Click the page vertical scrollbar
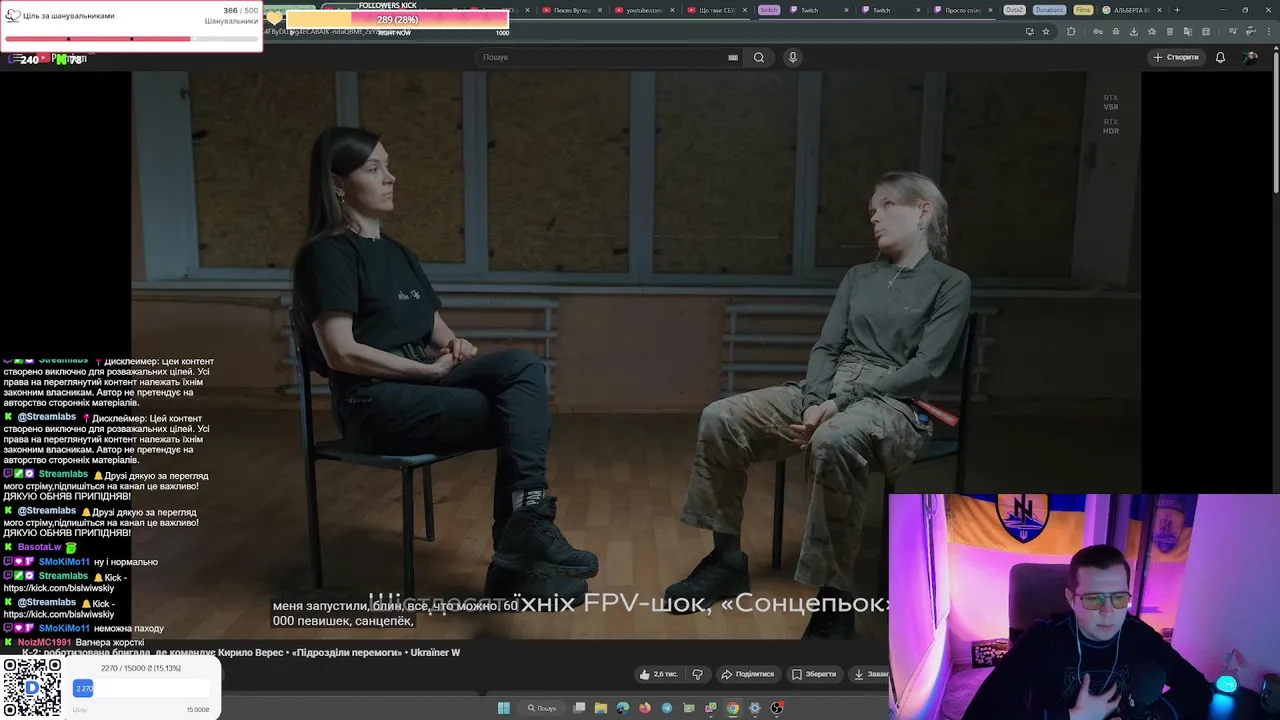This screenshot has width=1280, height=720. [x=1275, y=120]
